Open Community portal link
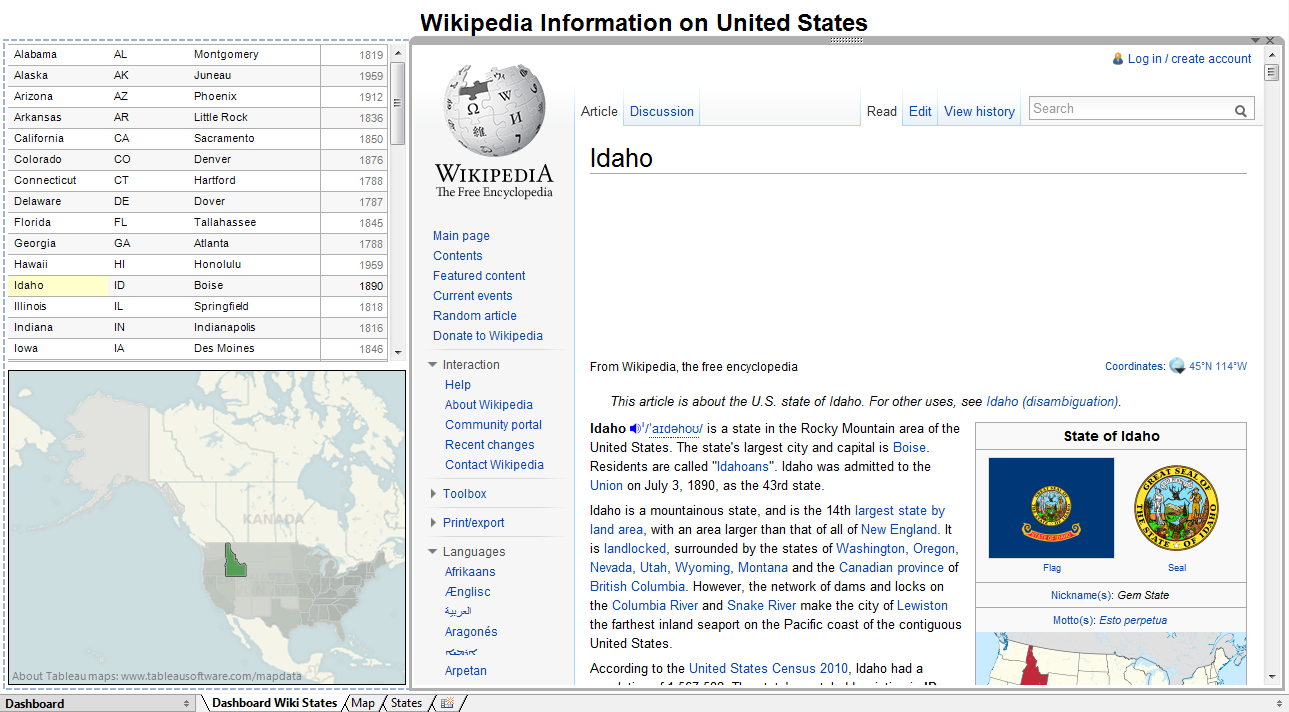The image size is (1289, 712). tap(494, 425)
